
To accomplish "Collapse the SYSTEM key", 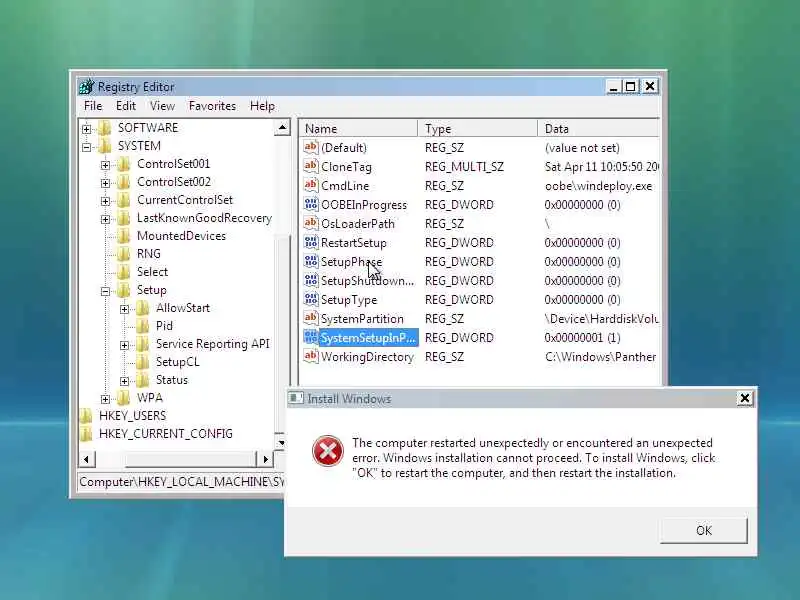I will (87, 147).
